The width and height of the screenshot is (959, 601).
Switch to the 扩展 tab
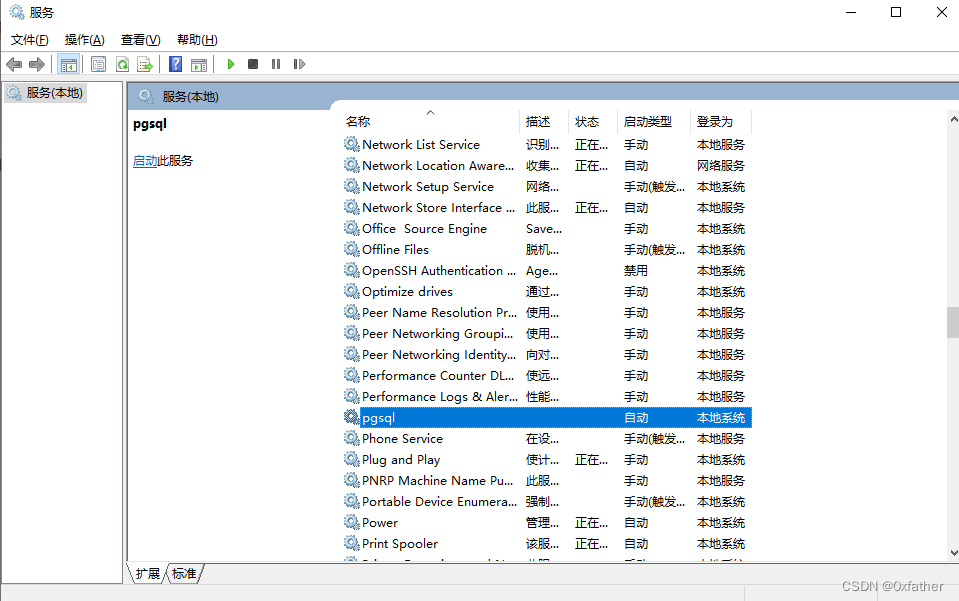(150, 573)
